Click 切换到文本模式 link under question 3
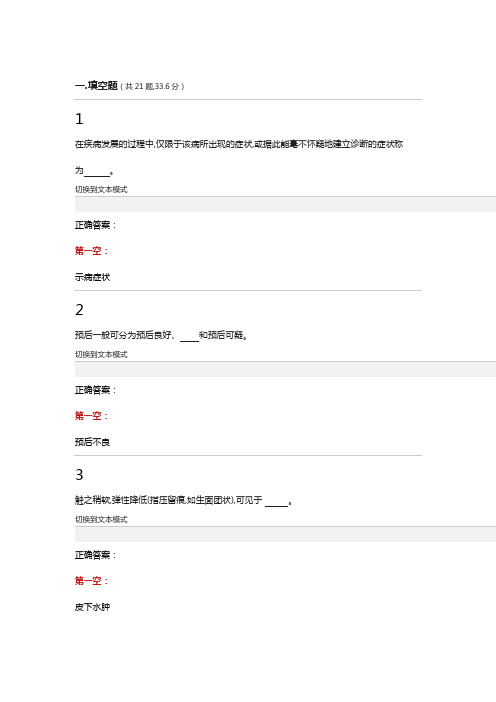 pos(101,519)
